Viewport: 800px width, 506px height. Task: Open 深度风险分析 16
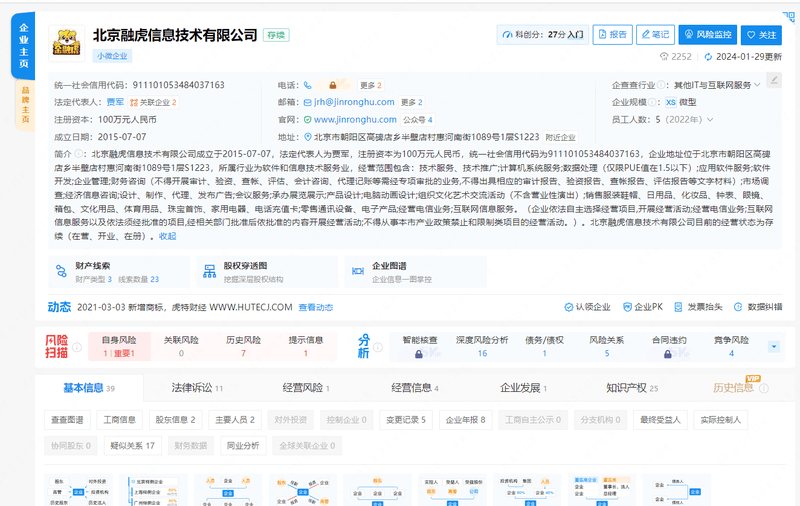(x=482, y=346)
